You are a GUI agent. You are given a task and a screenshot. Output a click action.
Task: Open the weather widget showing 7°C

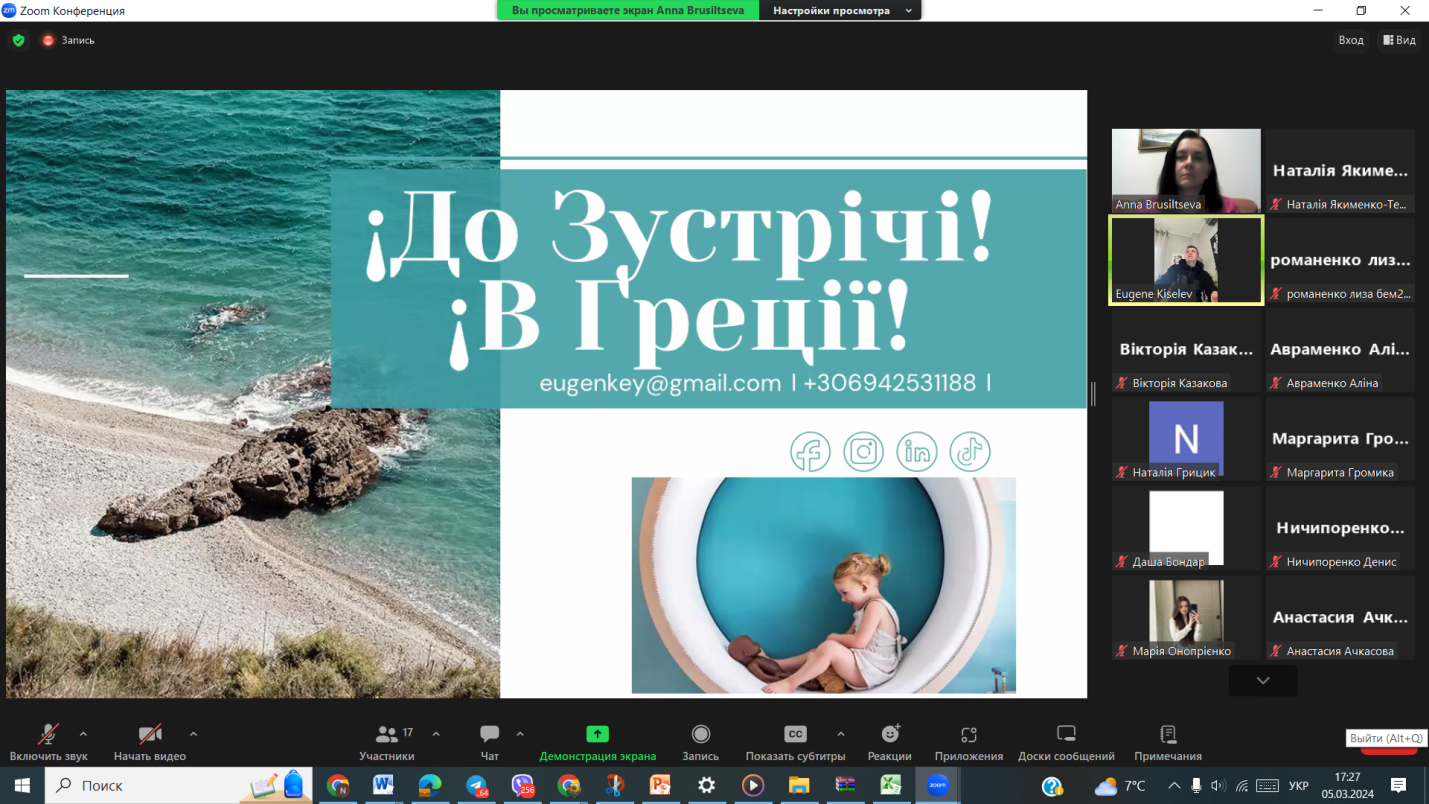tap(1120, 786)
